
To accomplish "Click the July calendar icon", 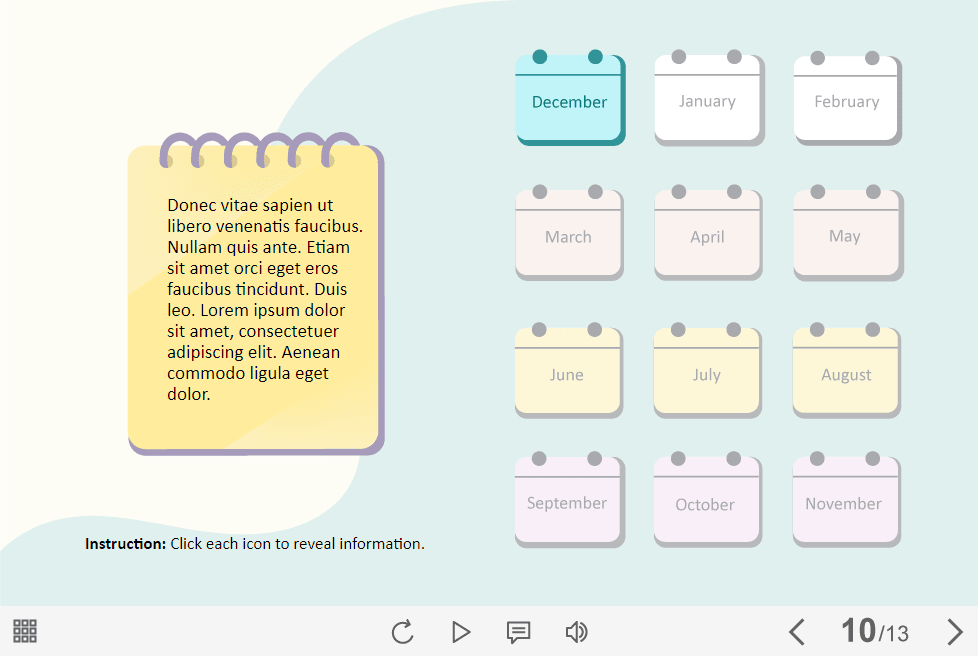I will 706,373.
